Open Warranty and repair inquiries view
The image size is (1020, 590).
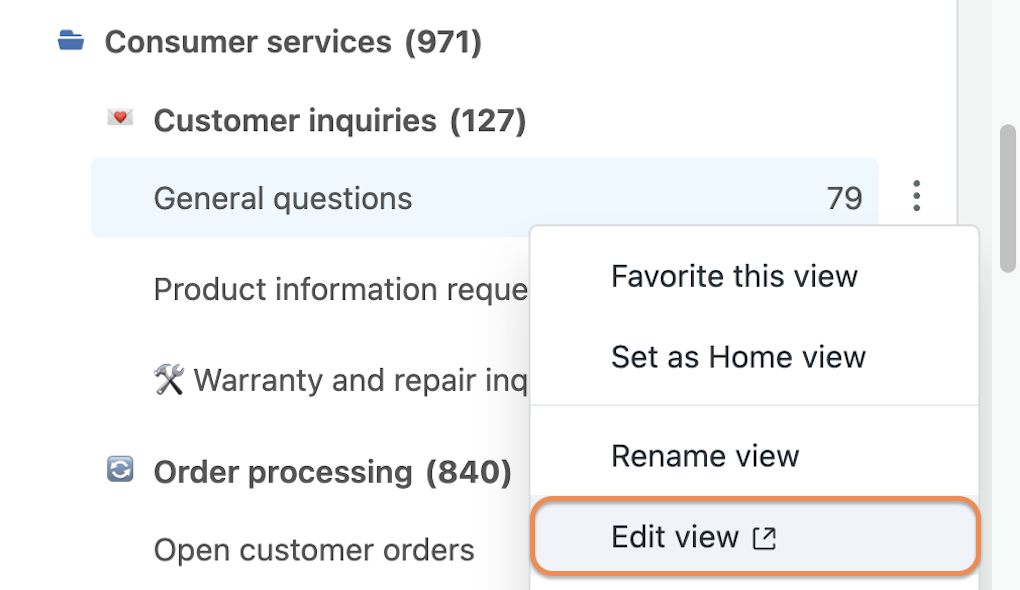click(341, 381)
